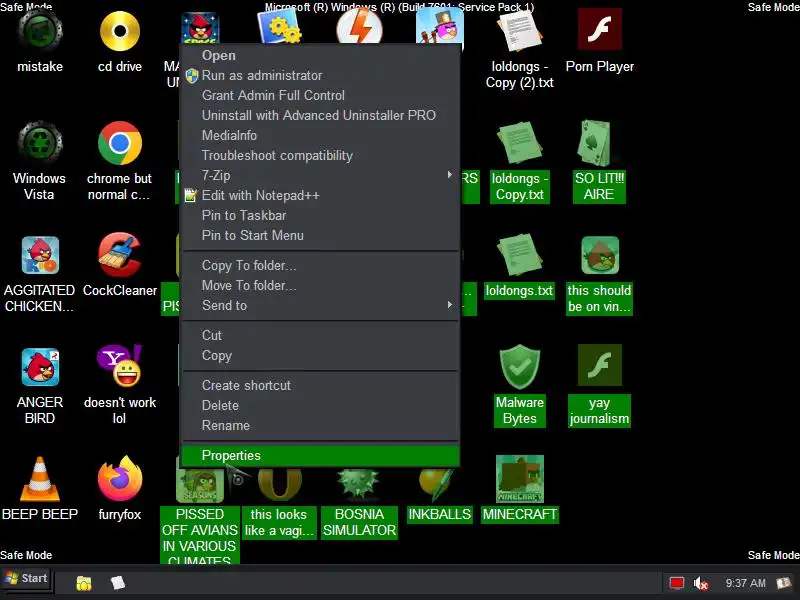Open the Start button
This screenshot has width=800, height=600.
[27, 579]
